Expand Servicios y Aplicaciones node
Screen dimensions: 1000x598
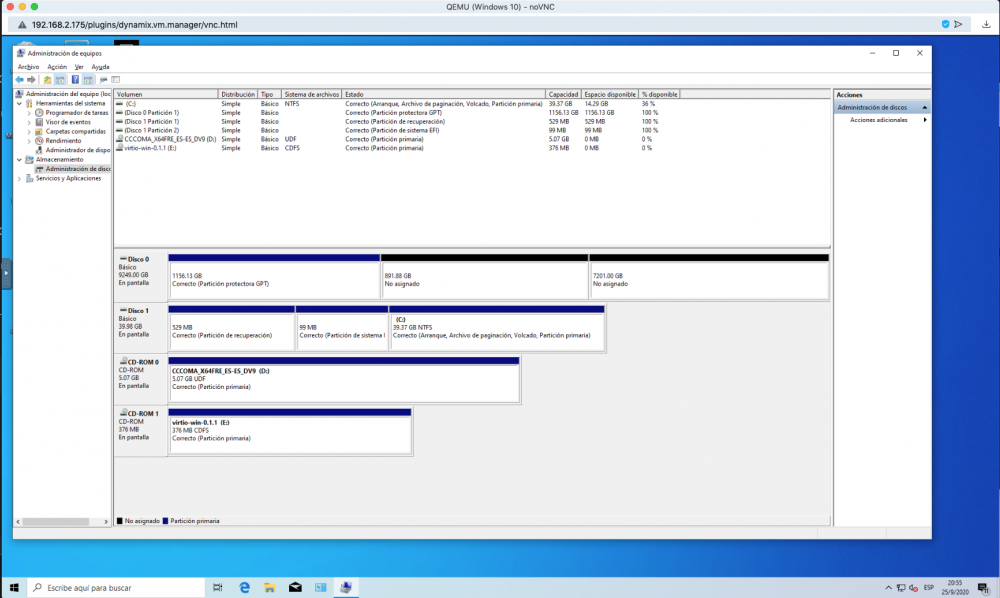tap(19, 179)
